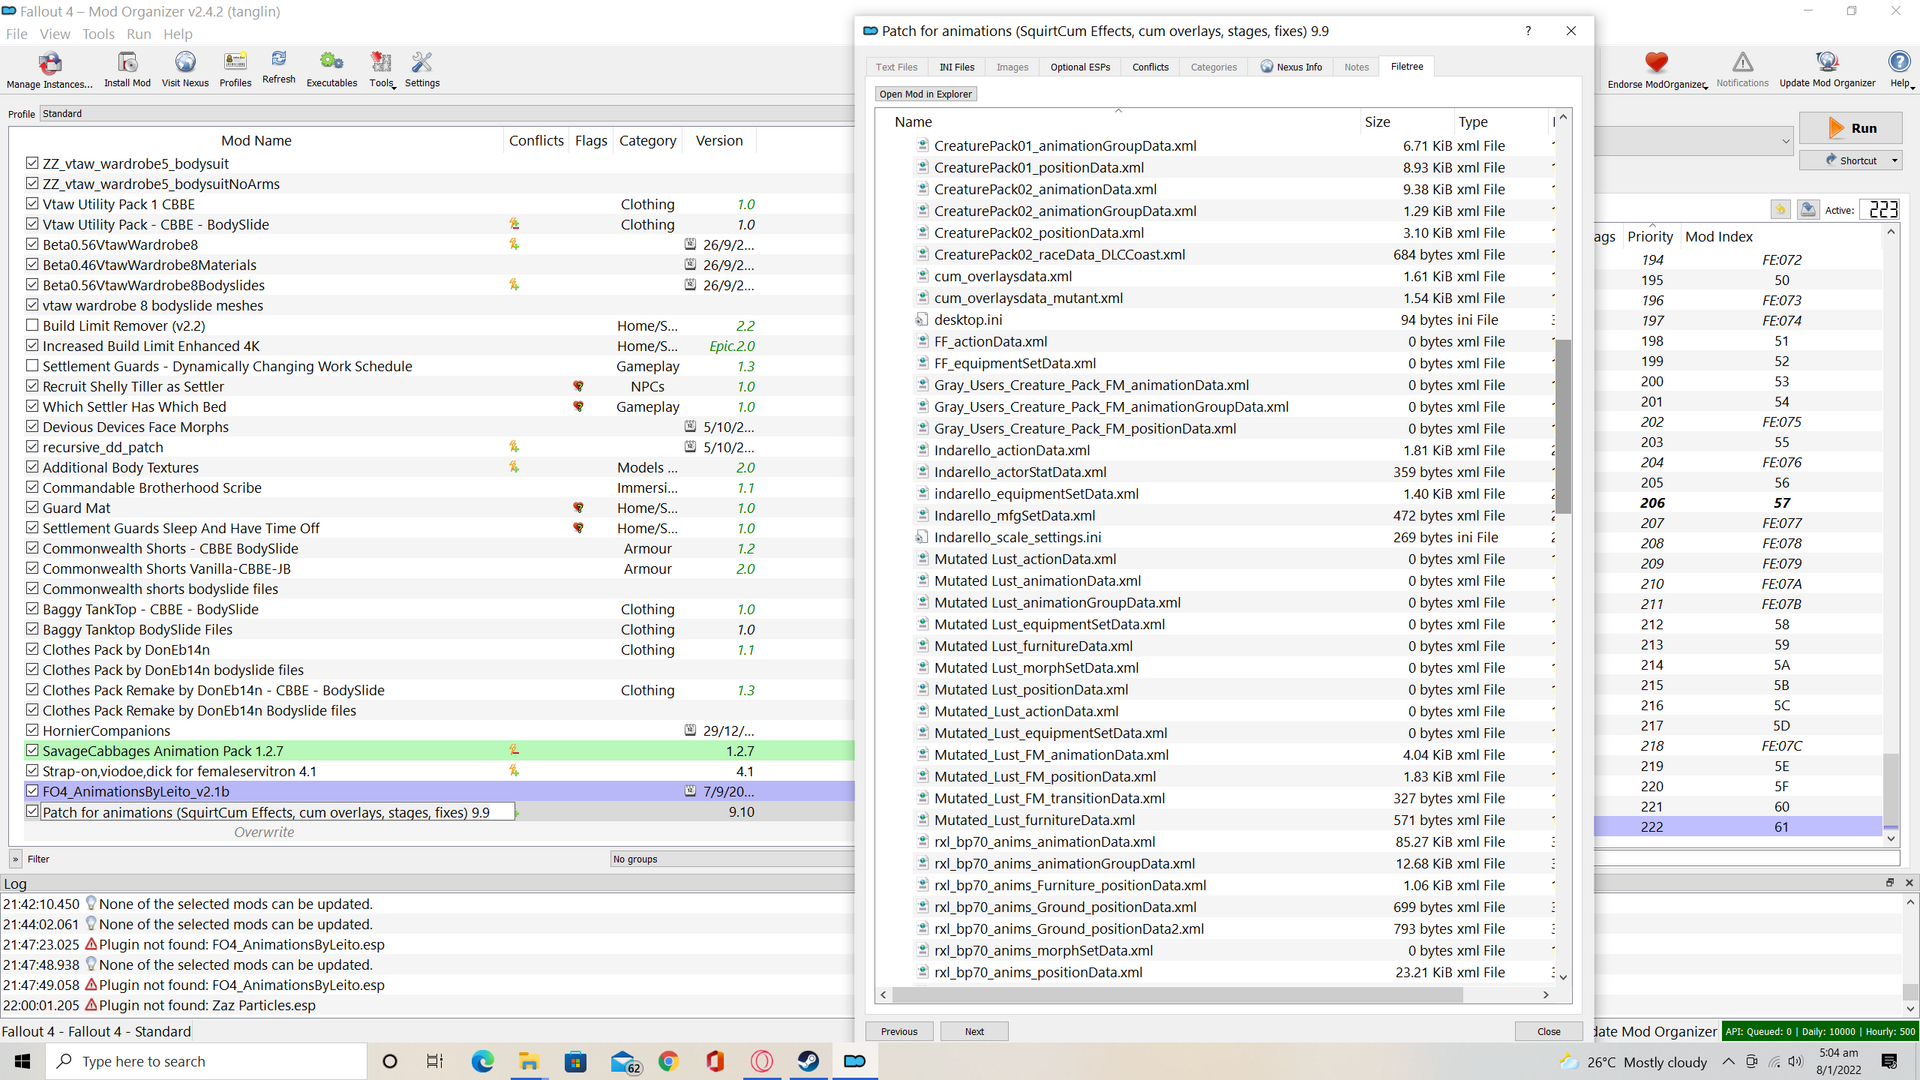Screen dimensions: 1920x1080
Task: Switch to the INI Files tab
Action: click(957, 67)
